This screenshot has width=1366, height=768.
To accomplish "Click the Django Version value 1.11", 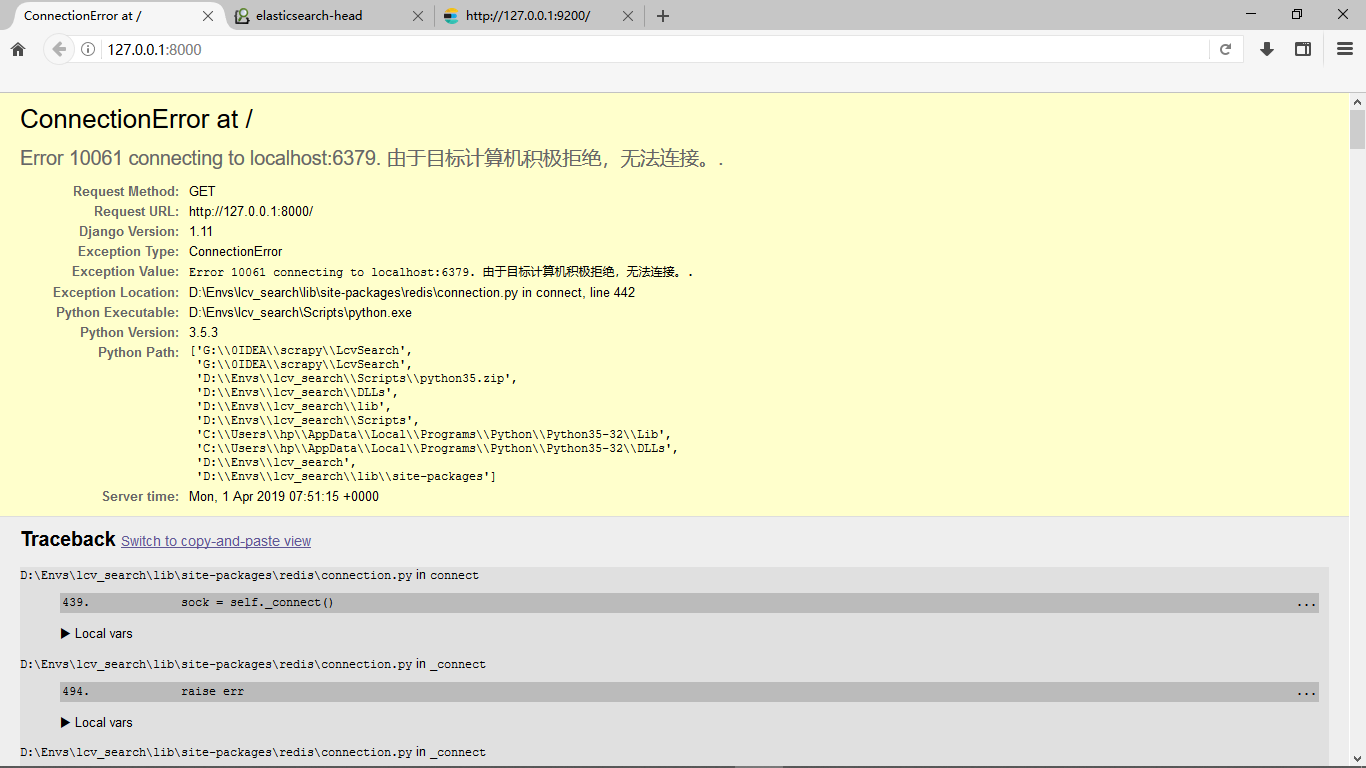I will 201,231.
